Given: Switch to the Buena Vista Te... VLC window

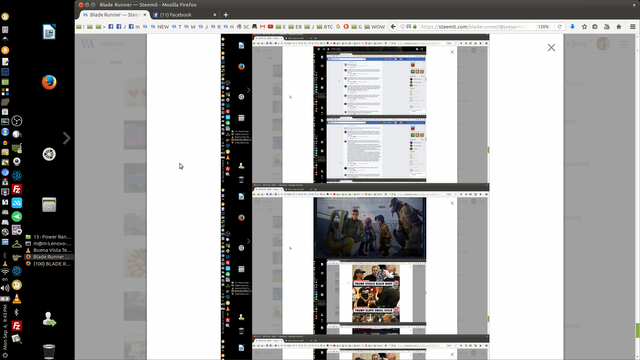Looking at the screenshot, I should [x=49, y=250].
